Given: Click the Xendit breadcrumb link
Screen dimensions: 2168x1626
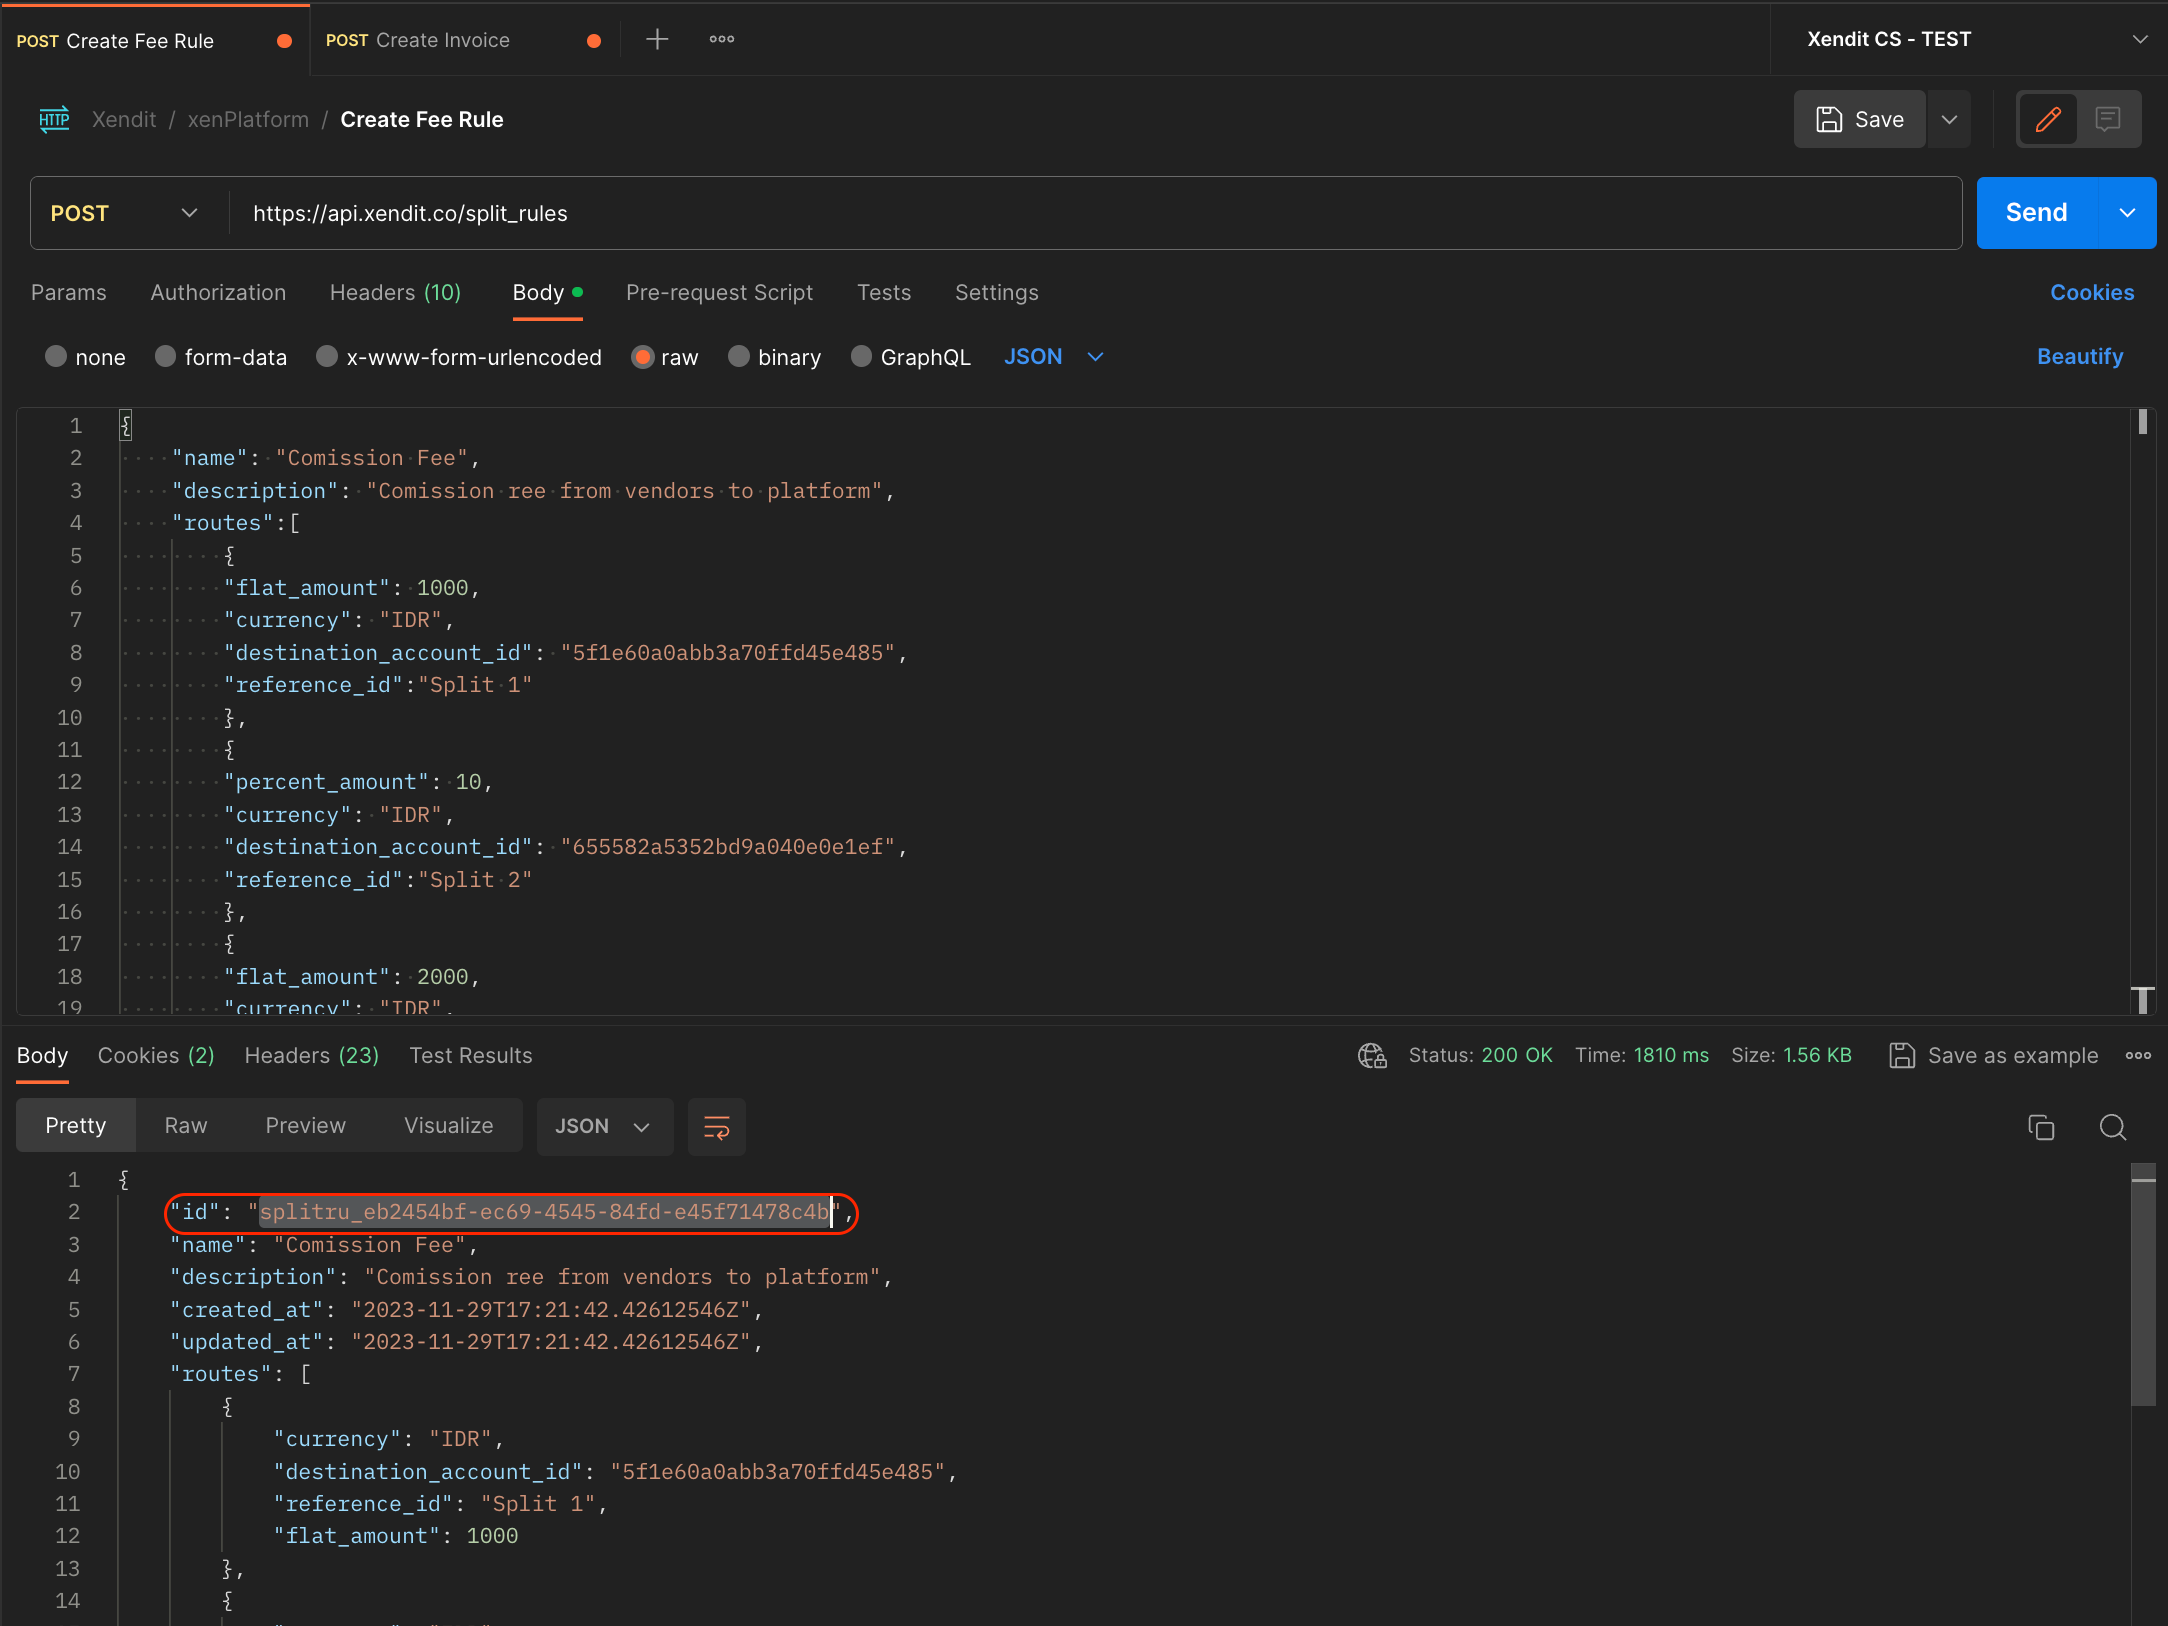Looking at the screenshot, I should click(x=124, y=119).
